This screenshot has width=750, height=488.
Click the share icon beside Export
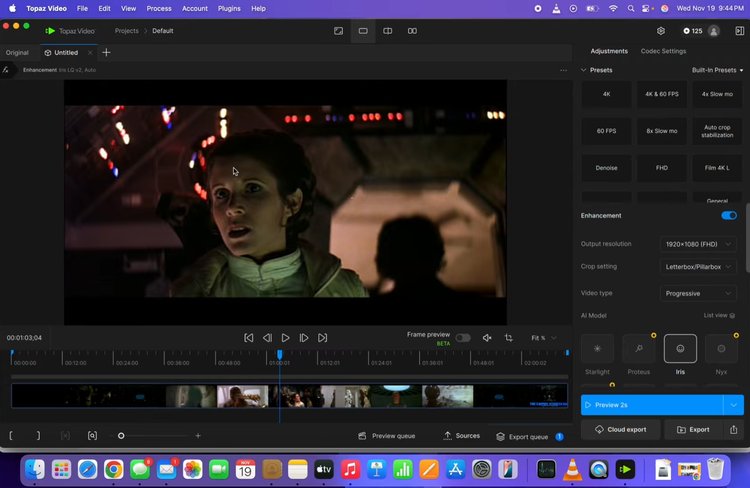tap(734, 430)
